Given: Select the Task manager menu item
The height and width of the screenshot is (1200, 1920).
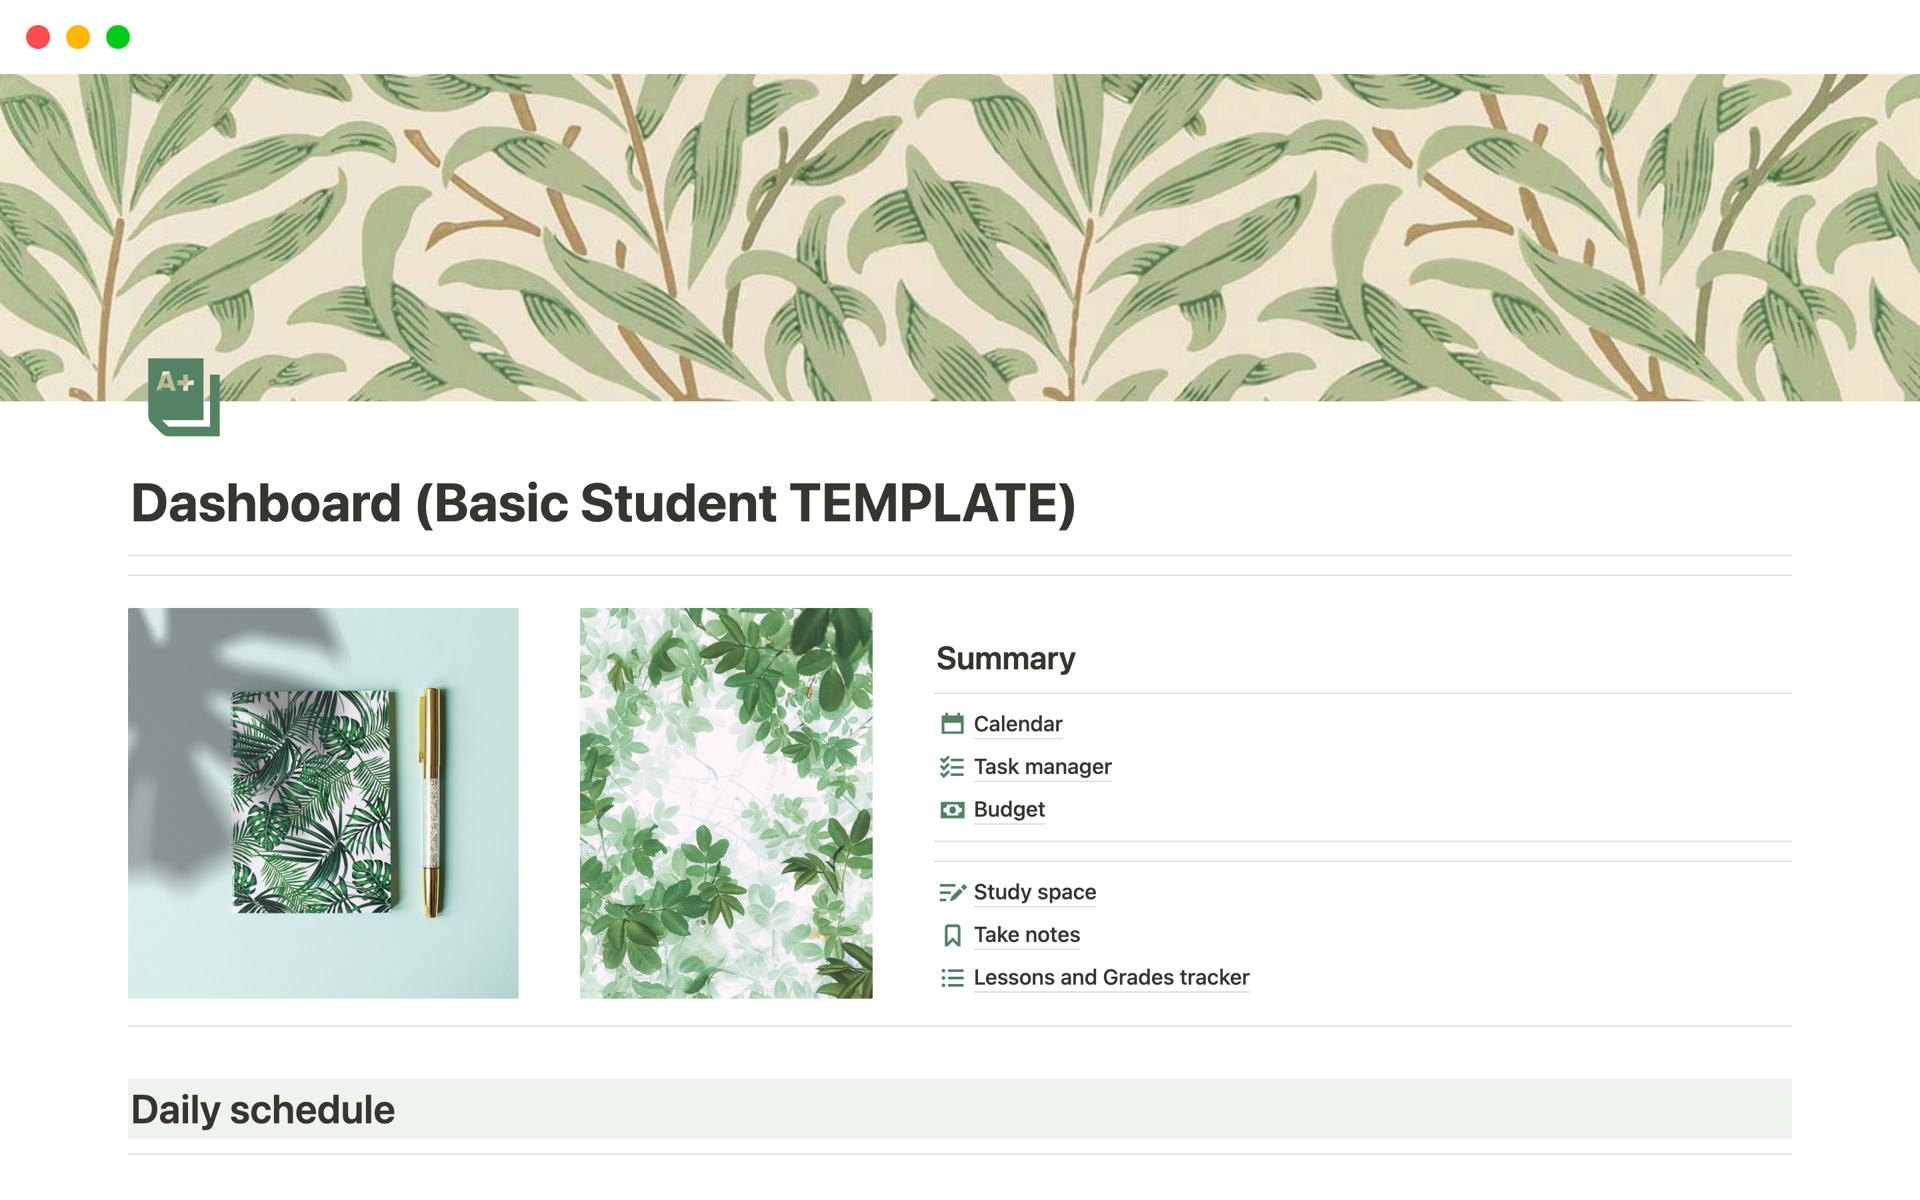Looking at the screenshot, I should [x=1042, y=765].
